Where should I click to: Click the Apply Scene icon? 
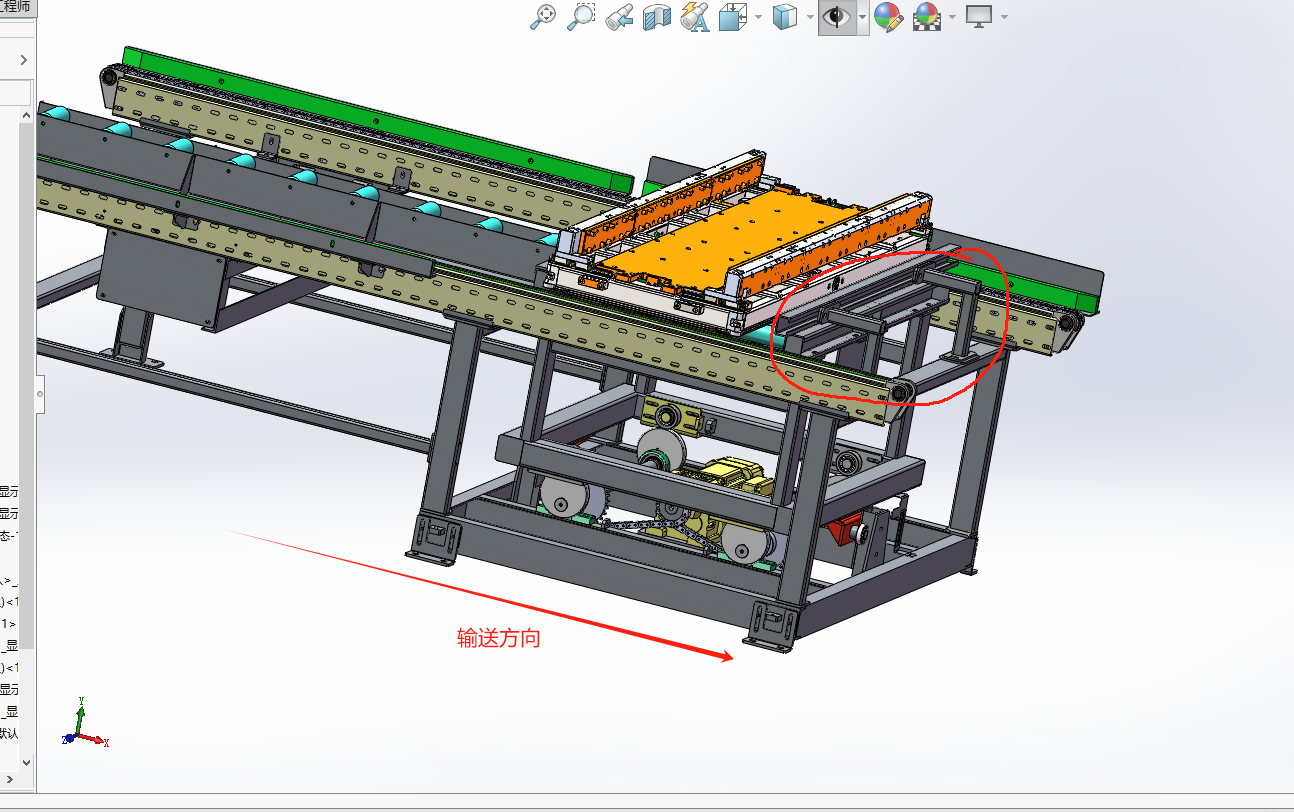tap(927, 16)
